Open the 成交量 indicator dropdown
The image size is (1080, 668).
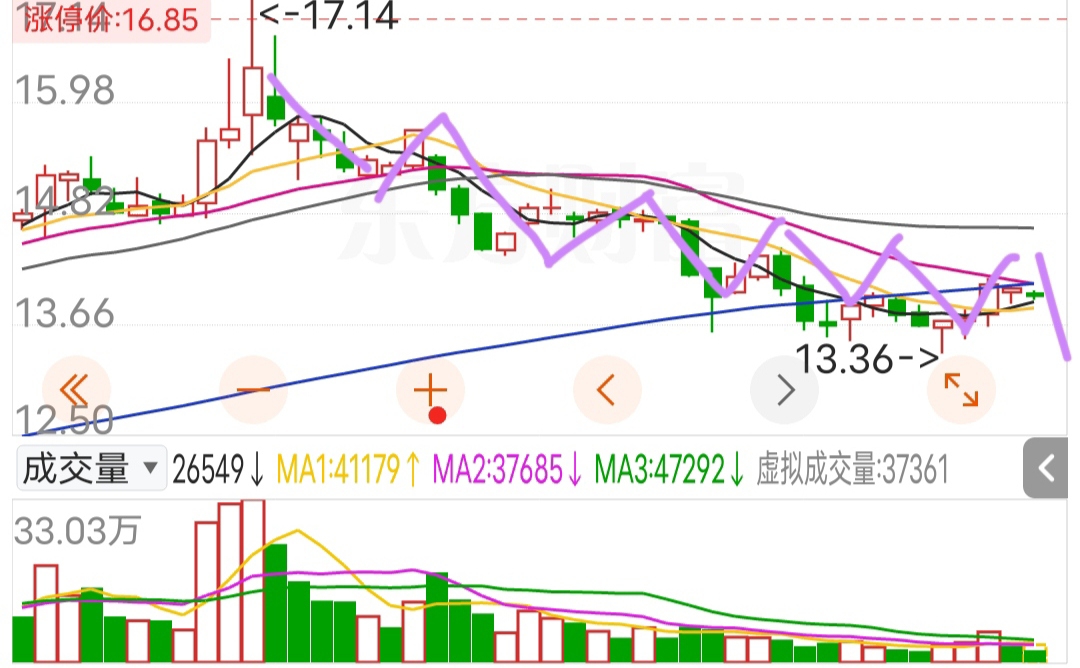[91, 469]
